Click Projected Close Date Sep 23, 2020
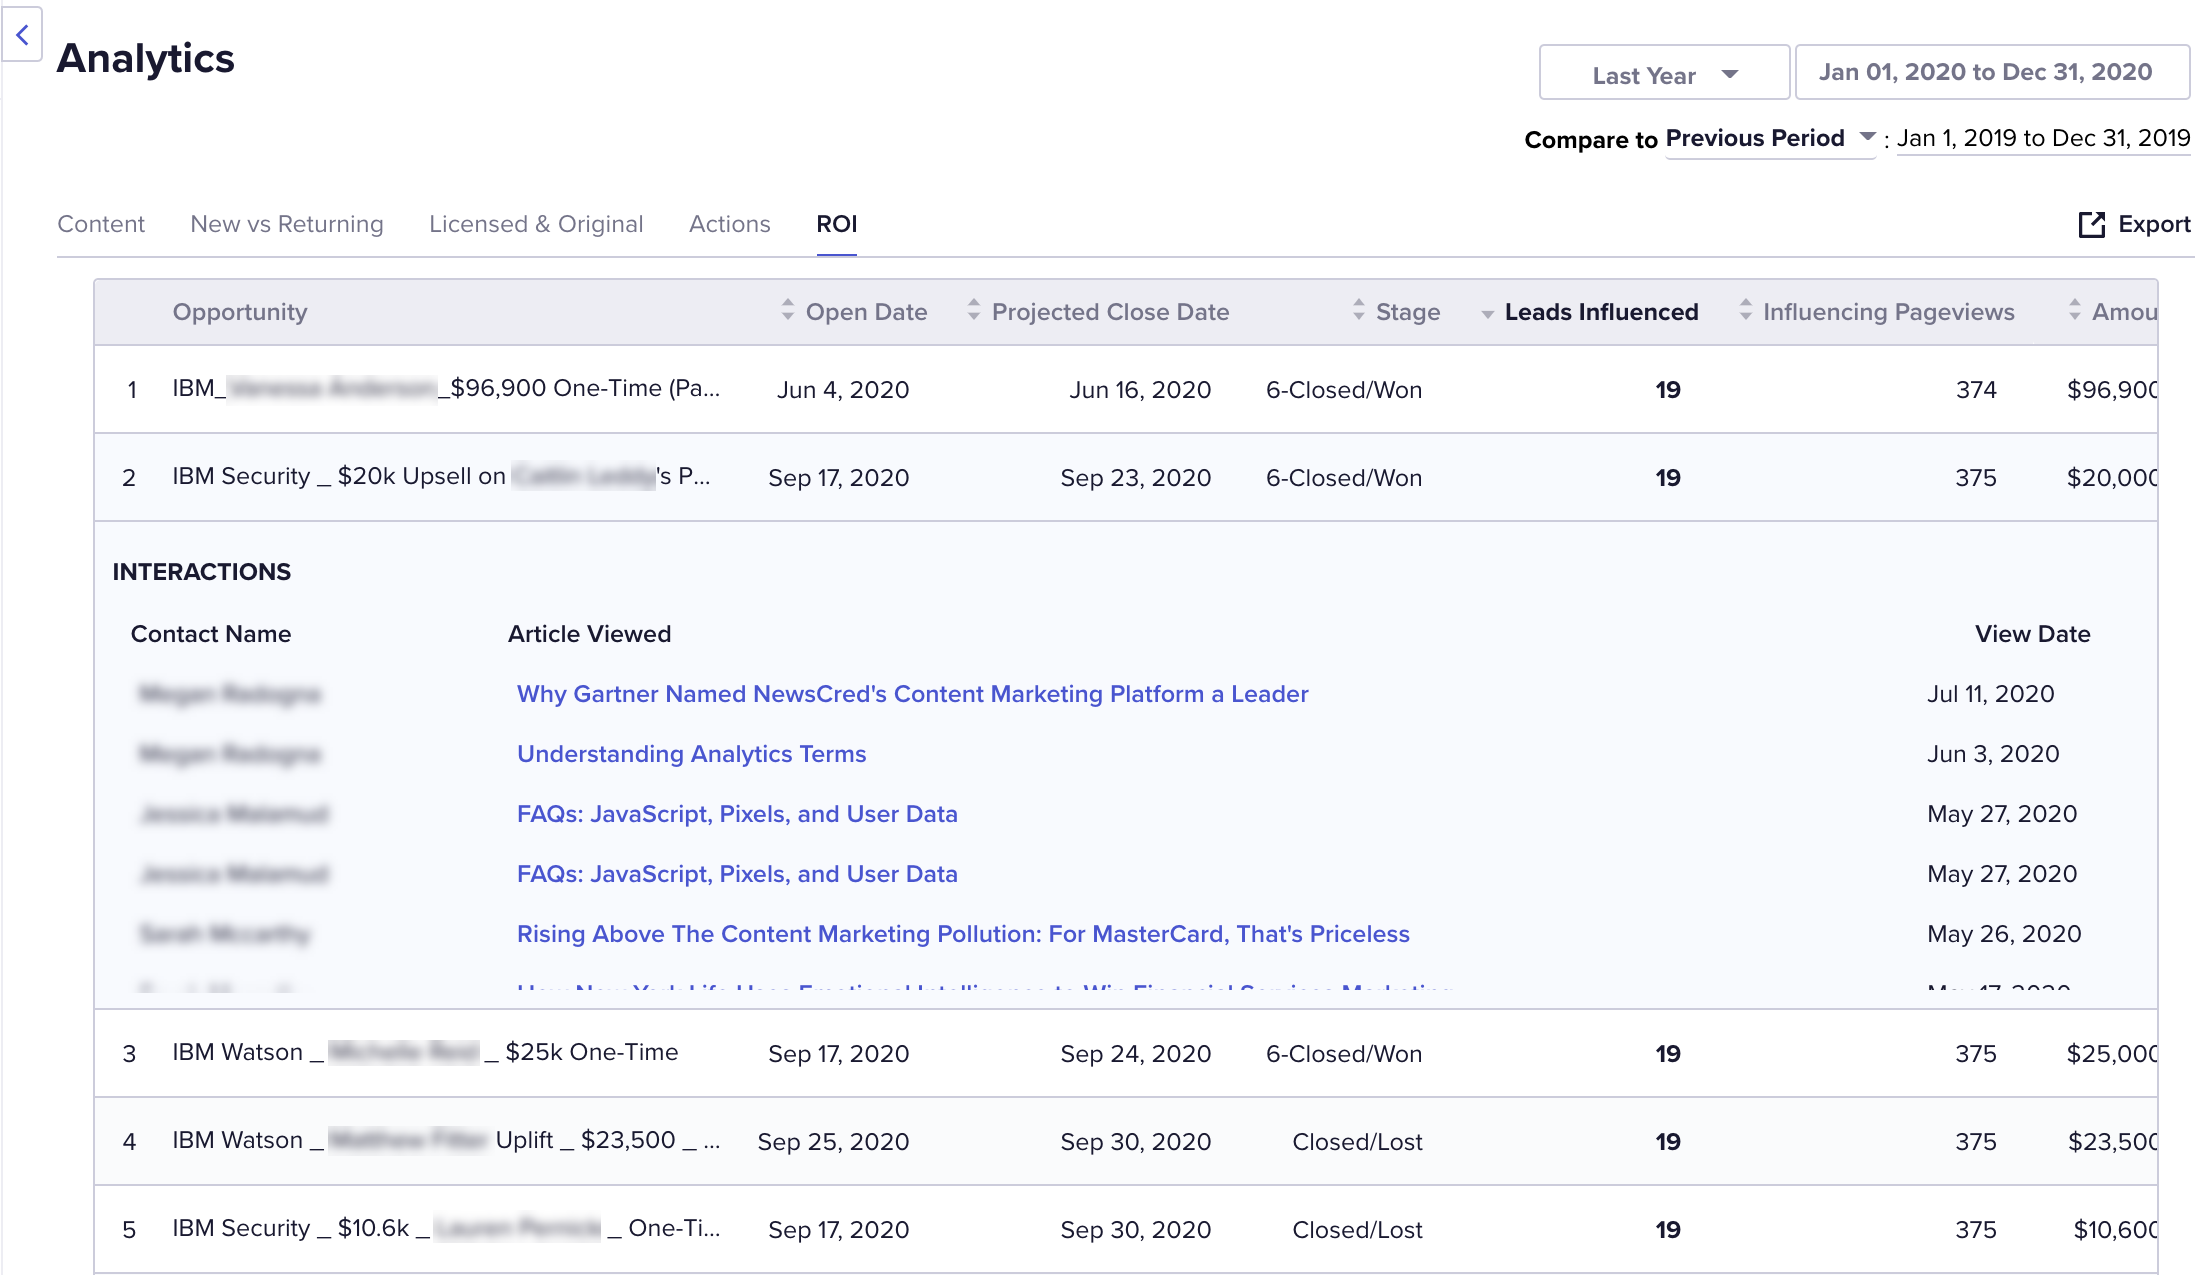Viewport: 2196px width, 1275px height. click(x=1135, y=478)
